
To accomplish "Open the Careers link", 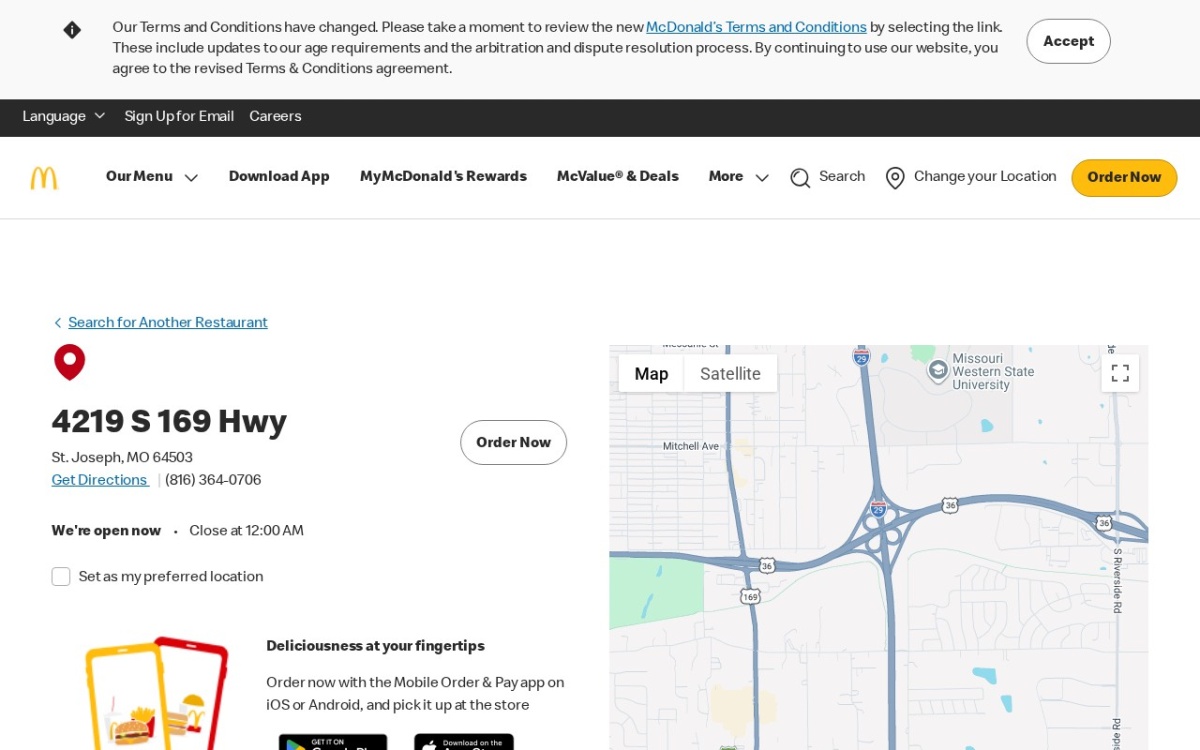I will coord(275,117).
